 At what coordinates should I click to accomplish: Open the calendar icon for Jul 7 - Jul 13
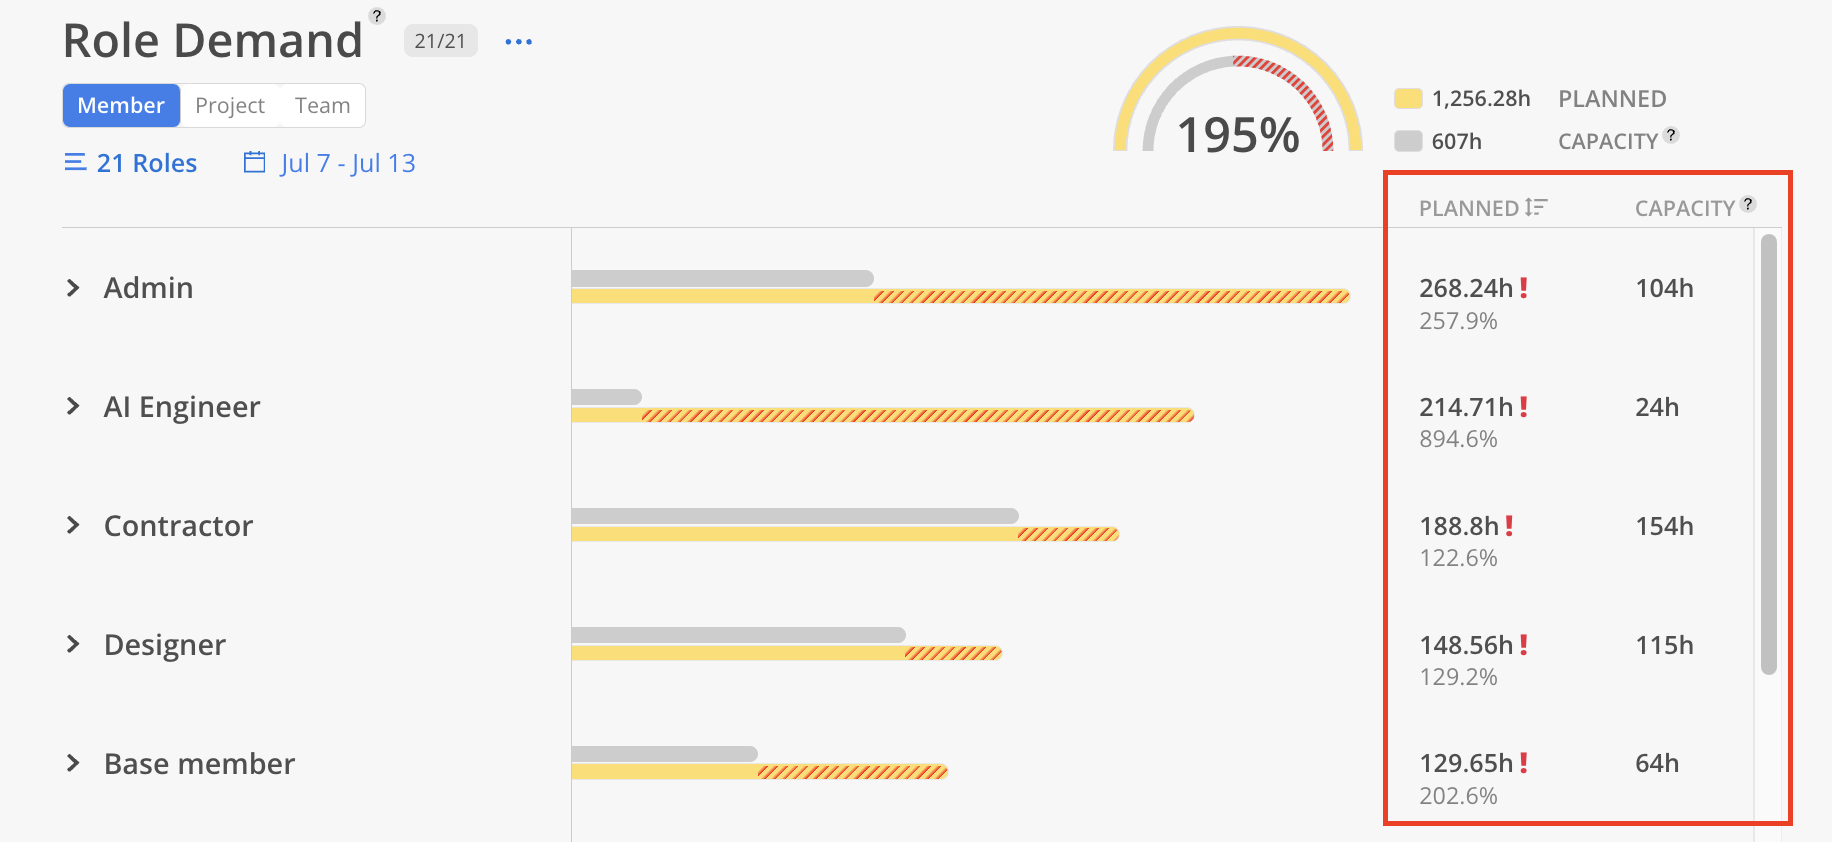pyautogui.click(x=255, y=162)
